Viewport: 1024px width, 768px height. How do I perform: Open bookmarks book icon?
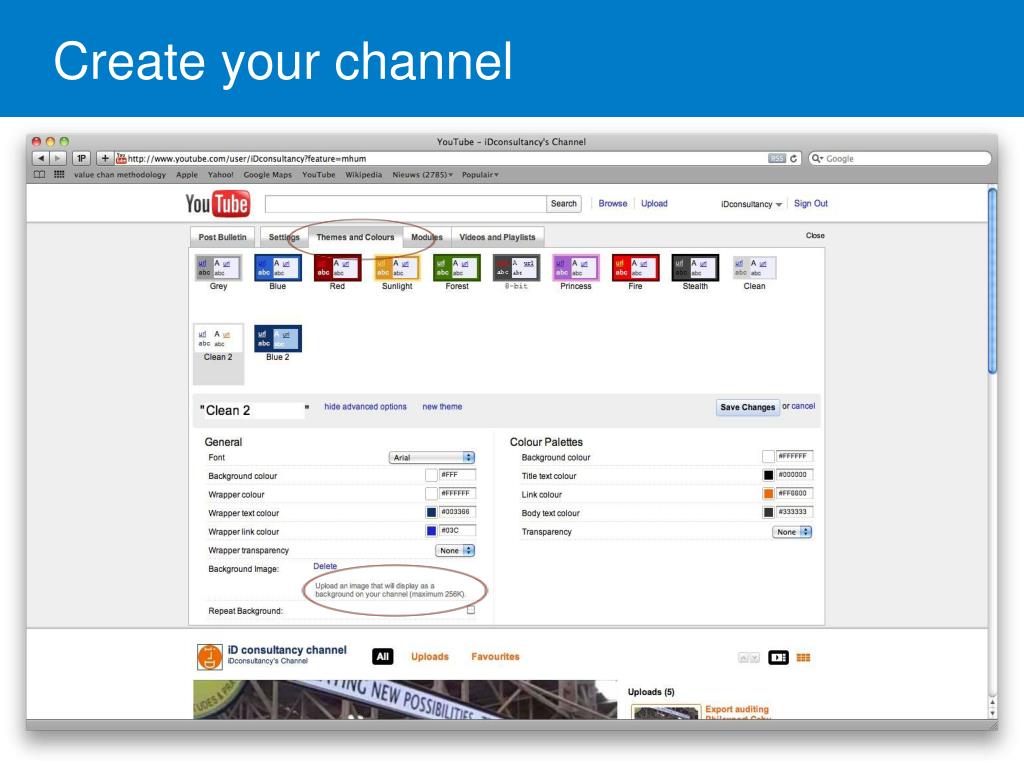[x=39, y=174]
